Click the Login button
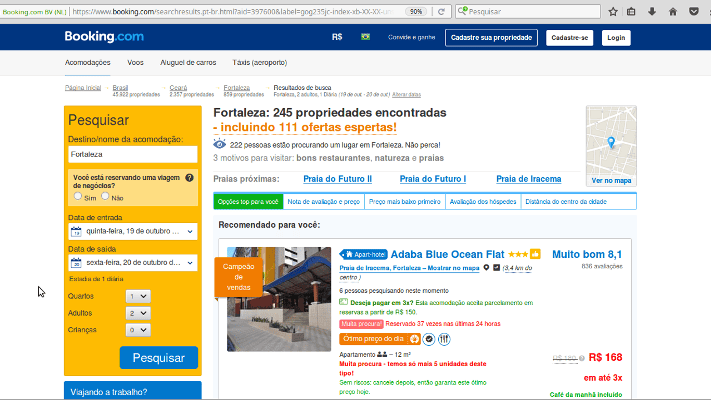711x400 pixels. (616, 38)
